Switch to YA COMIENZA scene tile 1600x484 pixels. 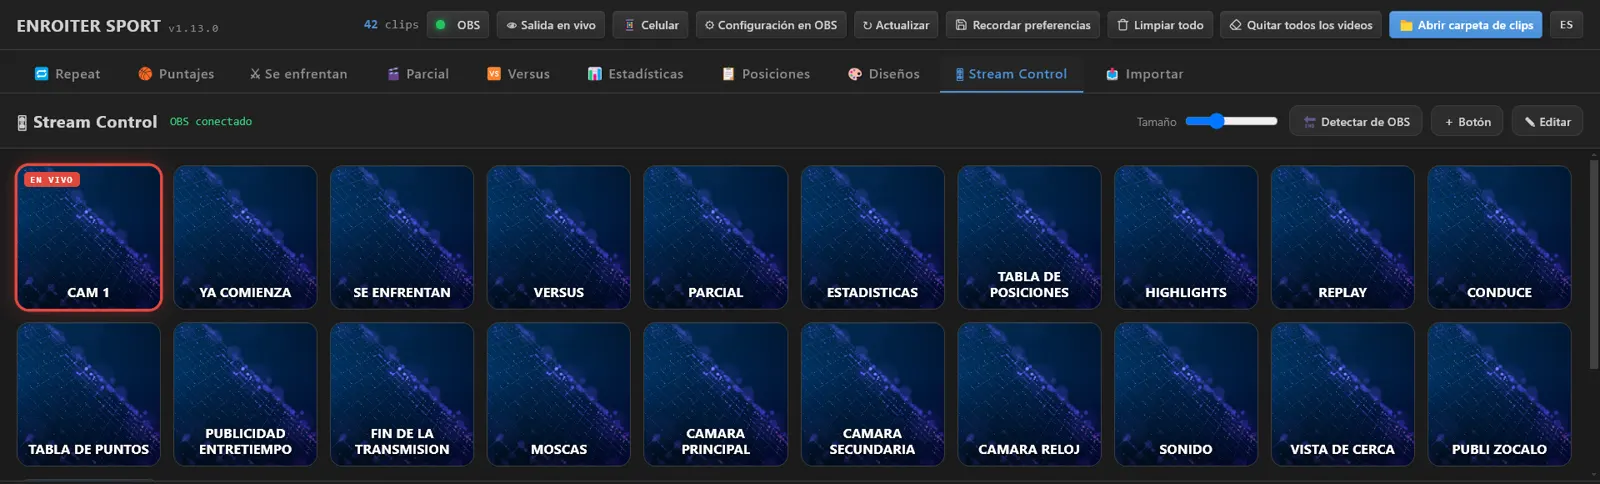(x=245, y=238)
